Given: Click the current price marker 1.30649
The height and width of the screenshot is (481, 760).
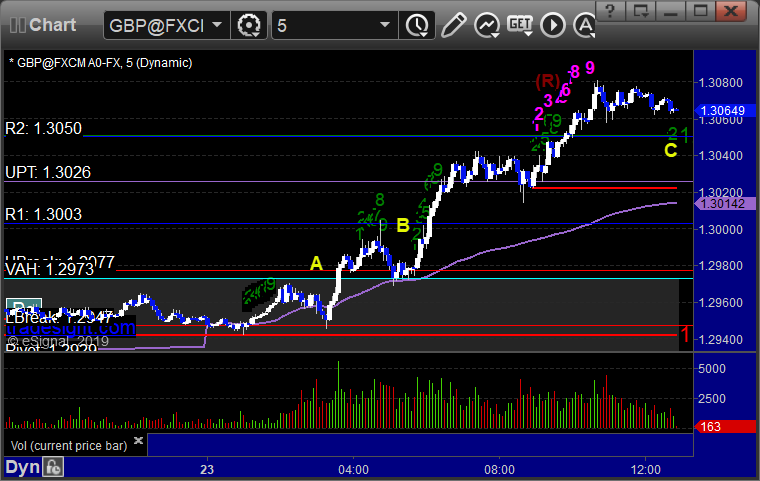Looking at the screenshot, I should 725,111.
